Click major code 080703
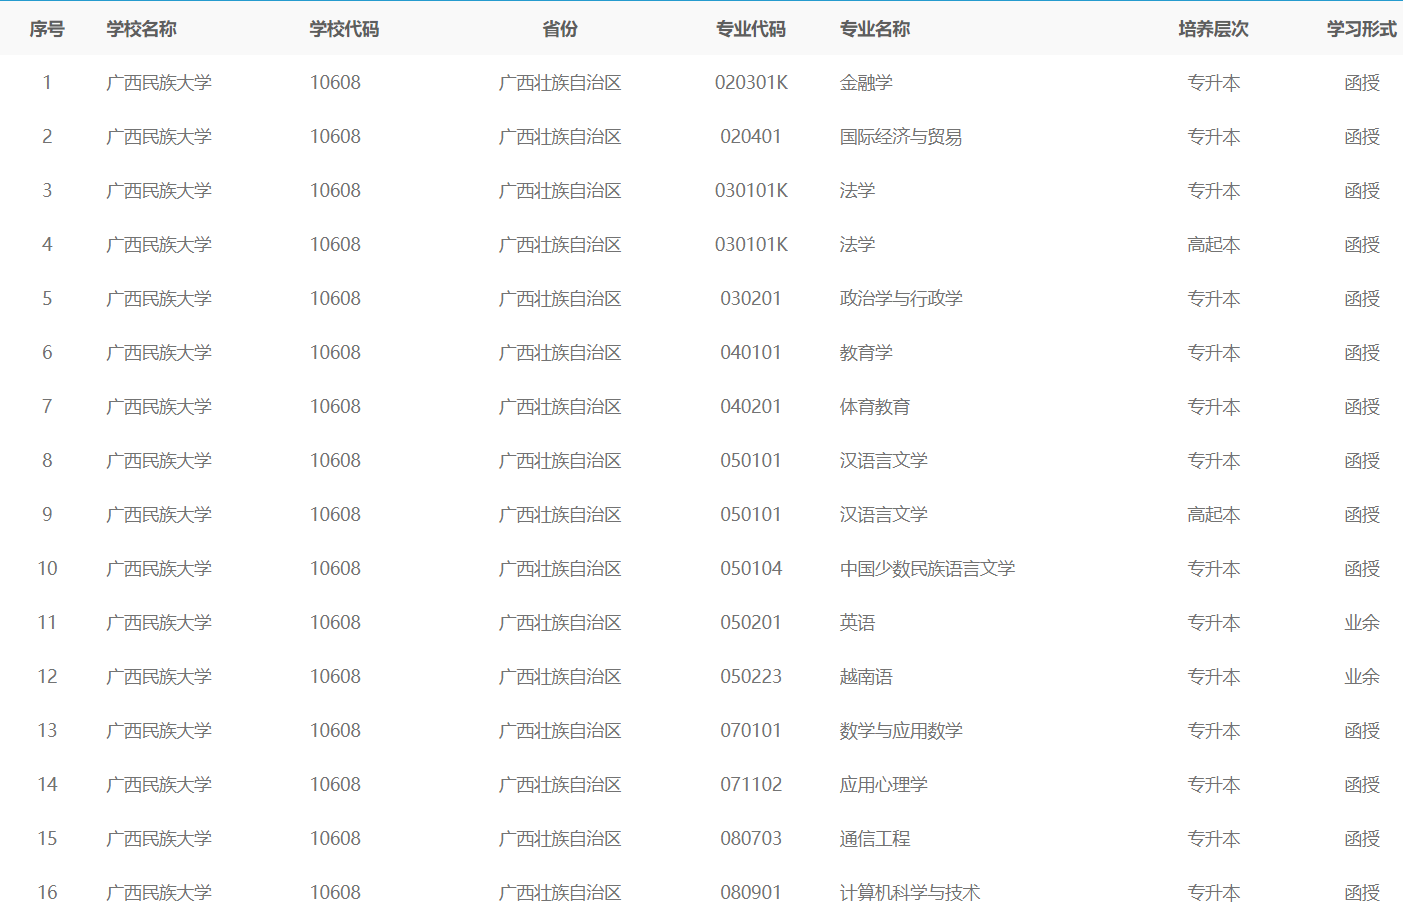The height and width of the screenshot is (912, 1403). coord(751,839)
